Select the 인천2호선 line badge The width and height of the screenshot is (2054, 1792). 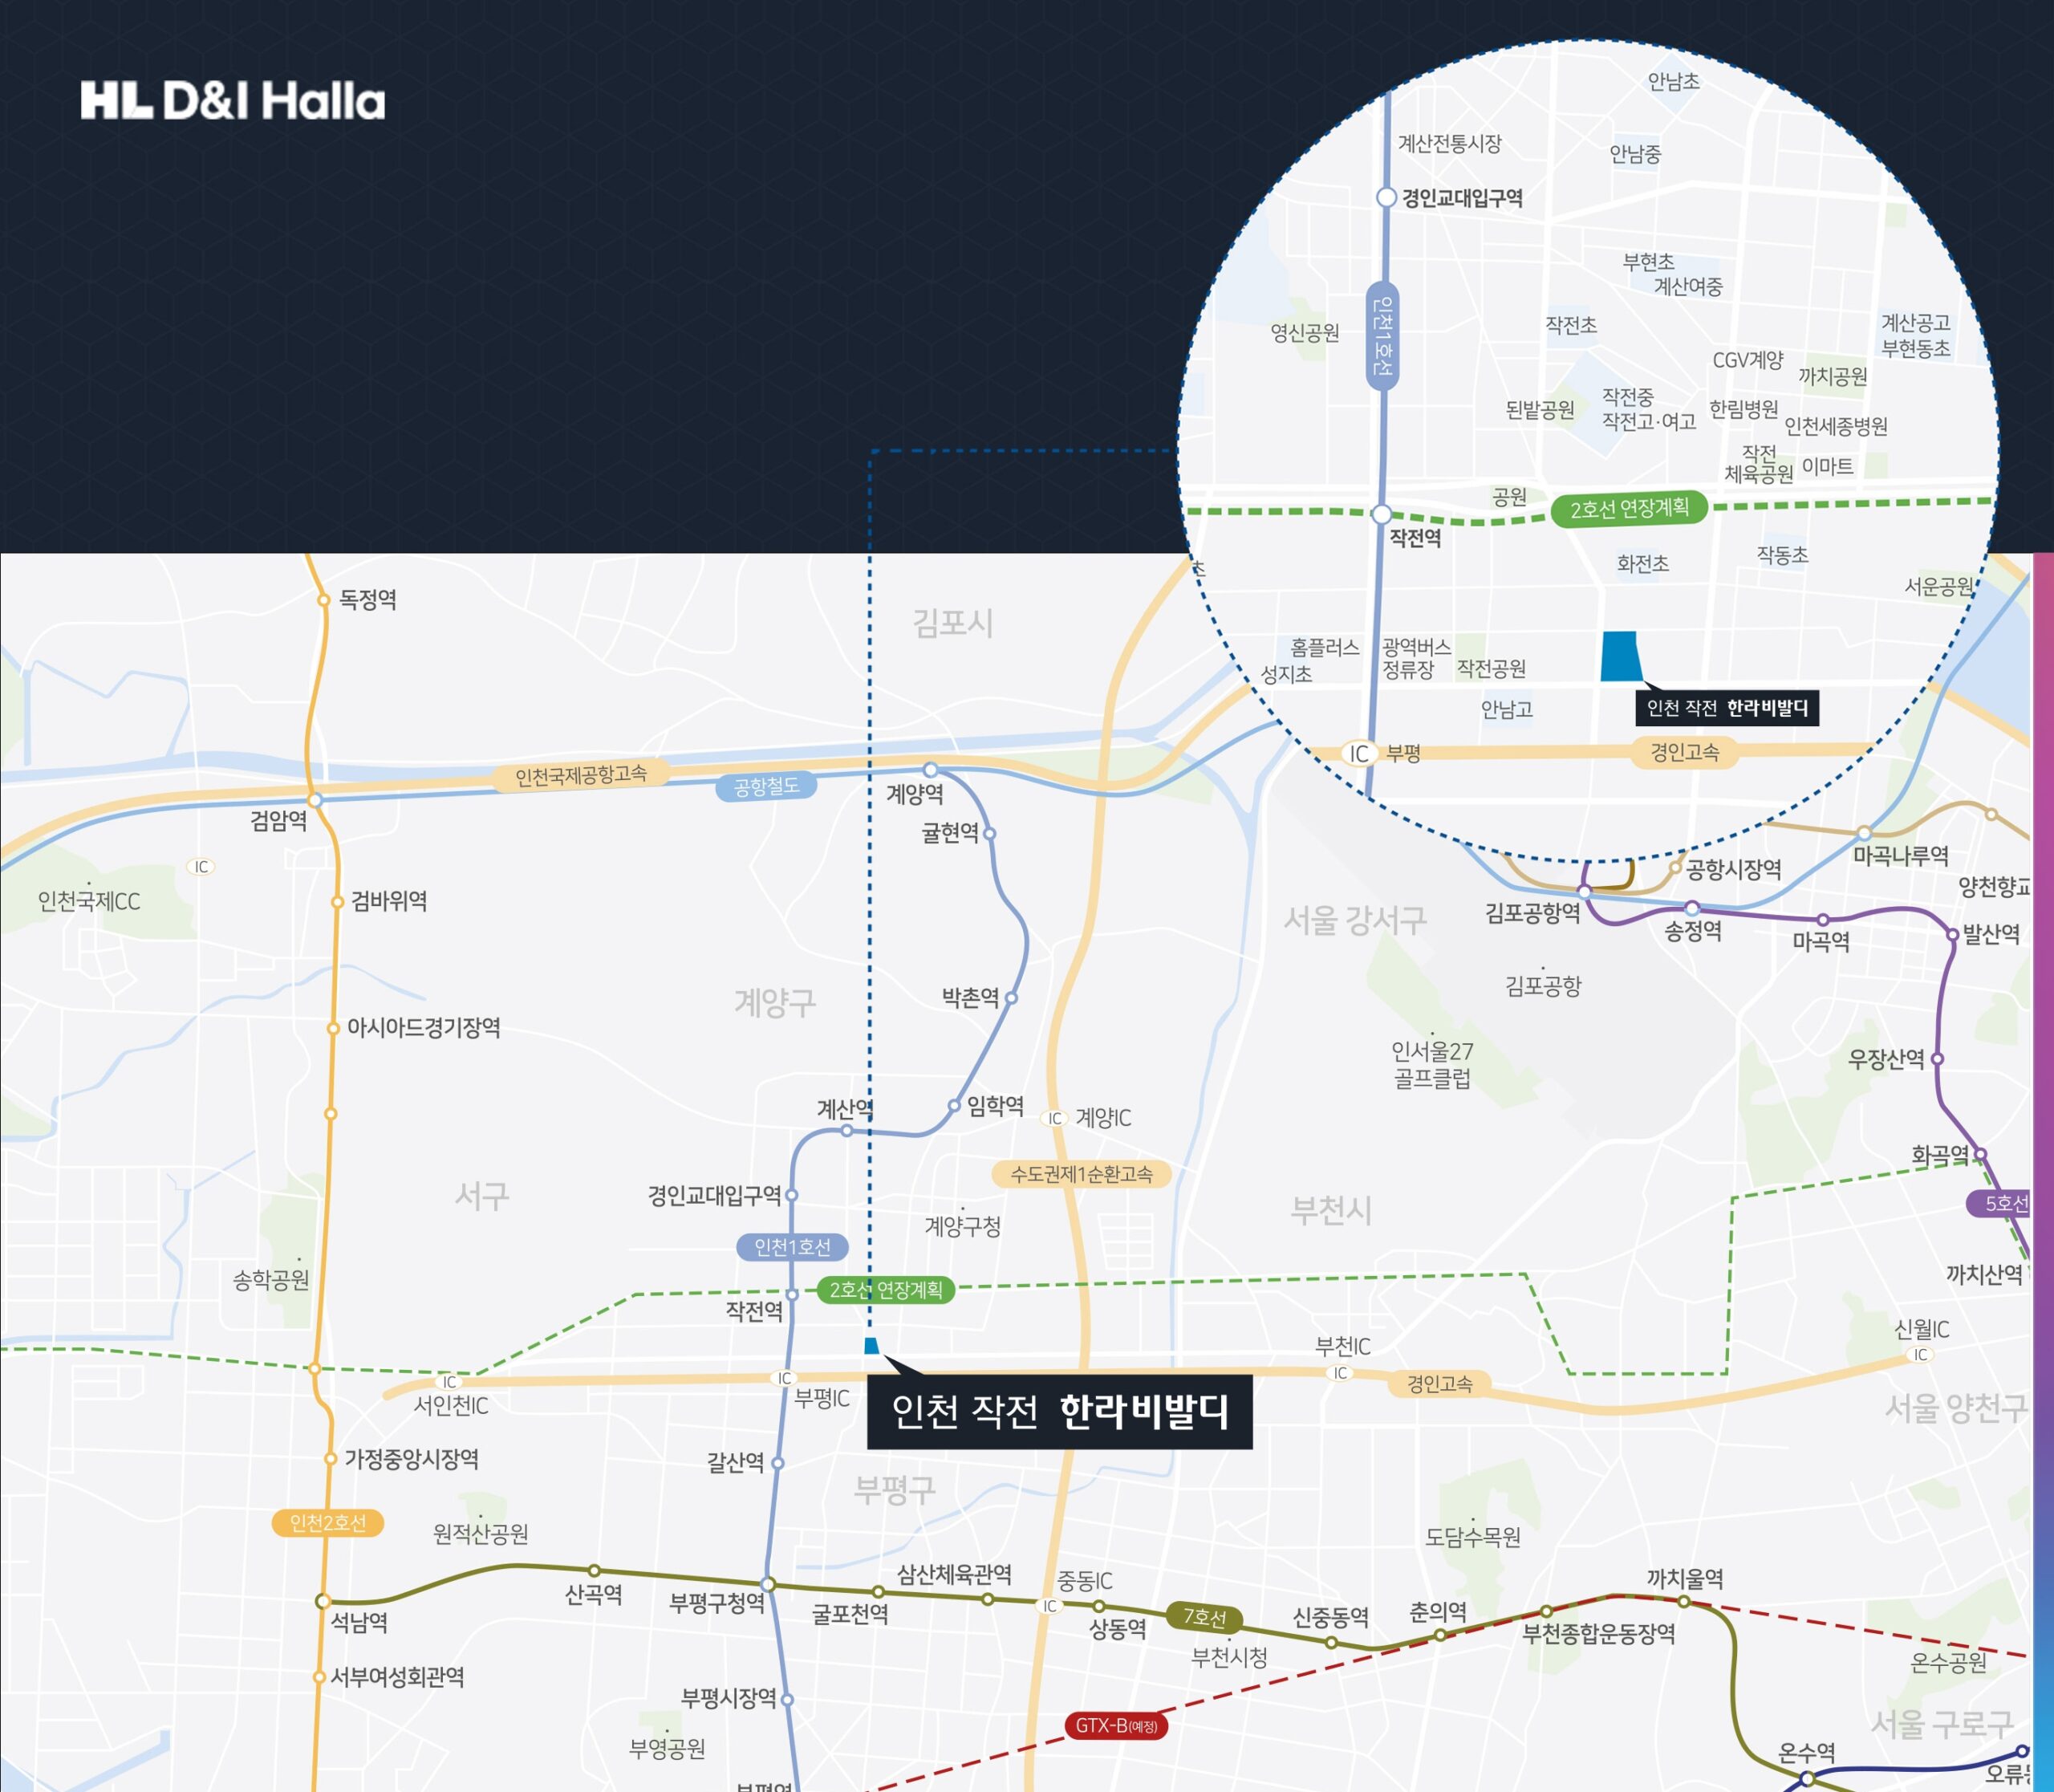click(x=328, y=1523)
